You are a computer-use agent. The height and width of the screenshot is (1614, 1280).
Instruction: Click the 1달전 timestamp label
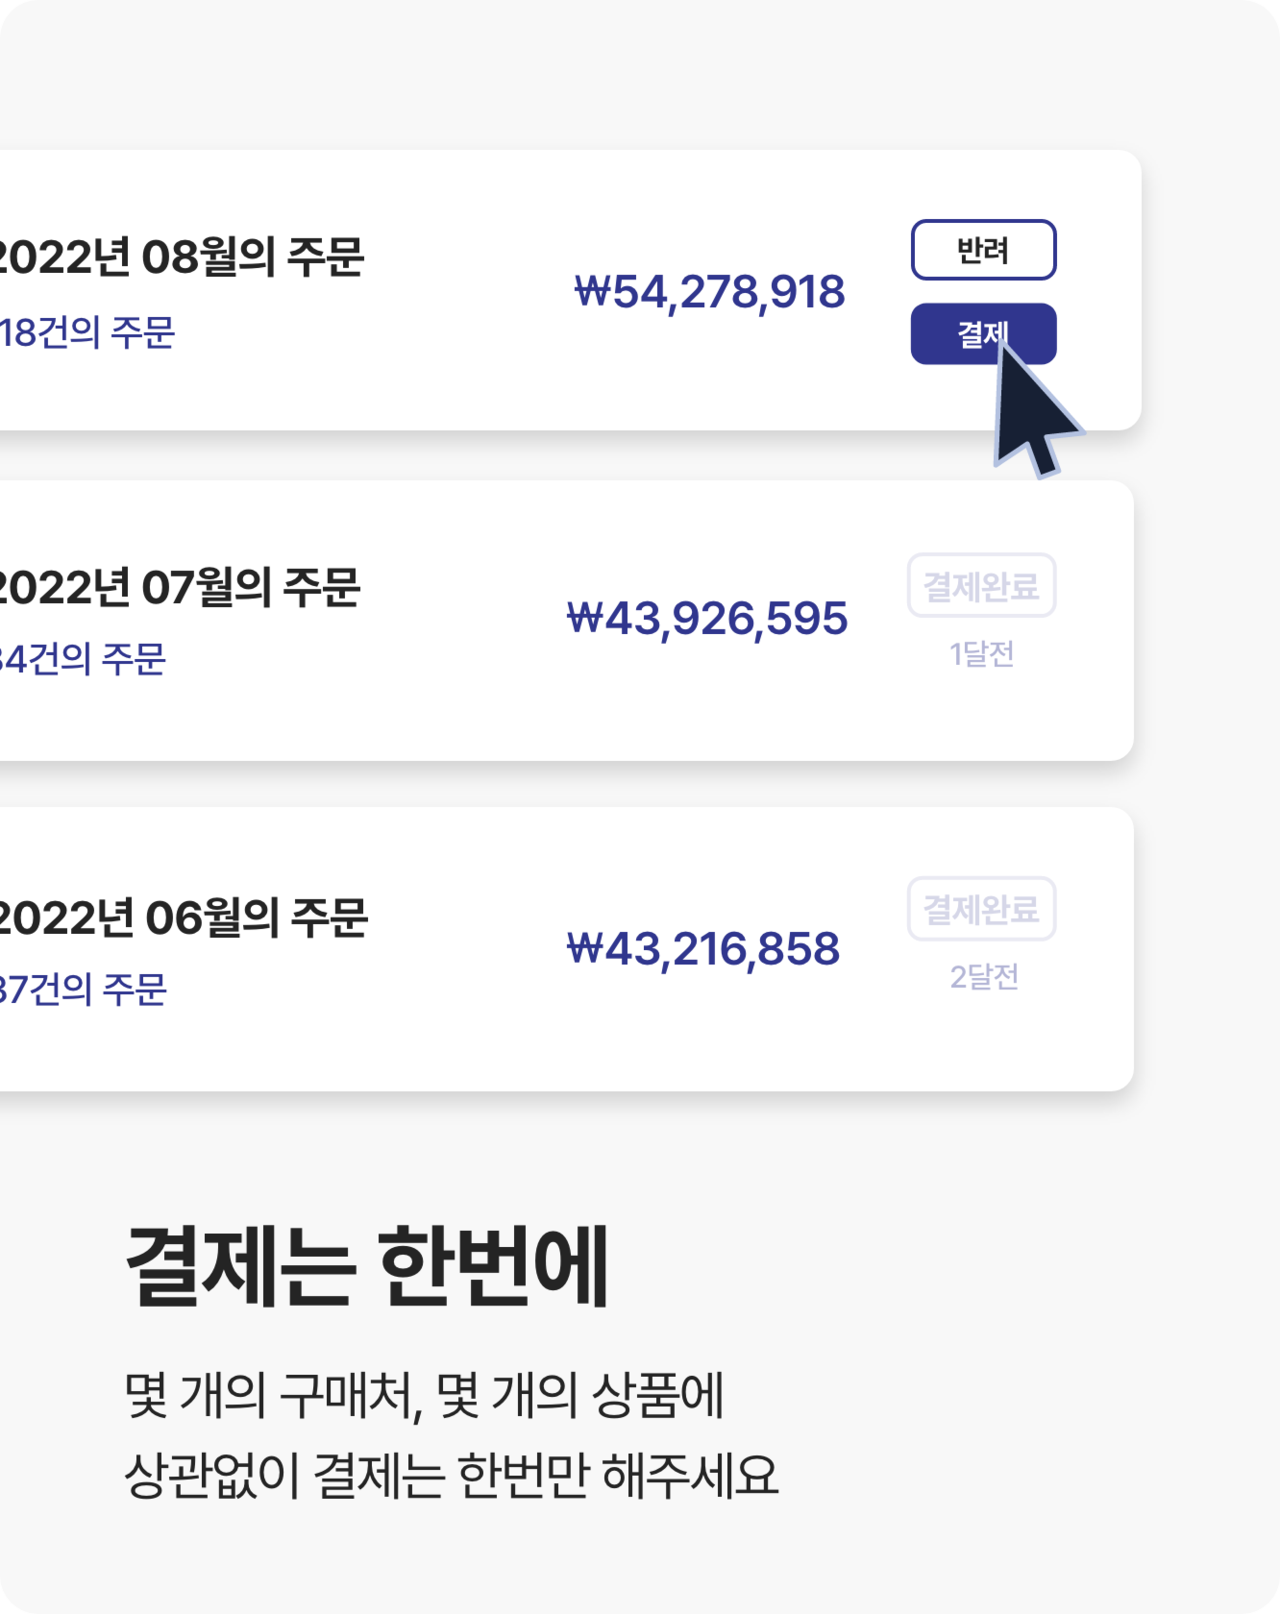981,654
